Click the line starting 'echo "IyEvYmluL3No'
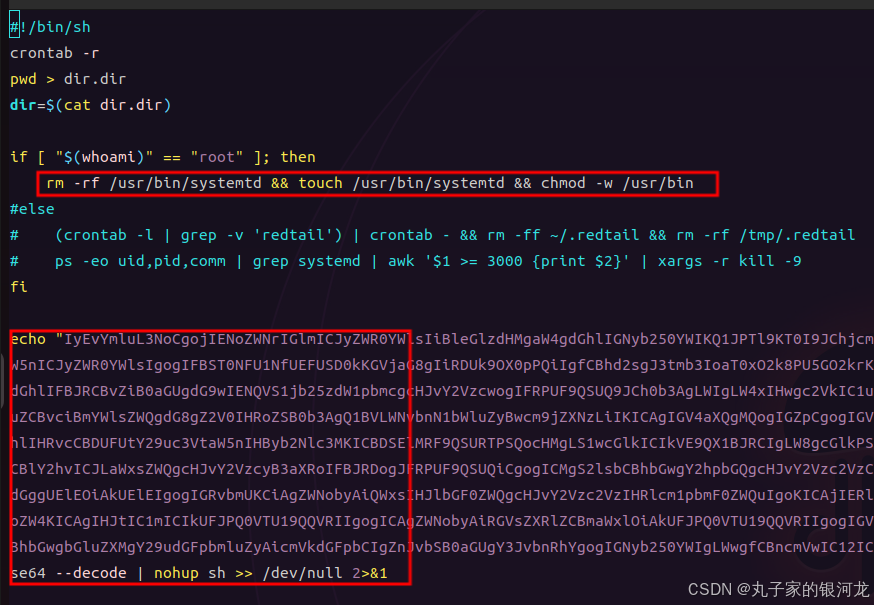Screen dimensions: 874x605 point(441,339)
